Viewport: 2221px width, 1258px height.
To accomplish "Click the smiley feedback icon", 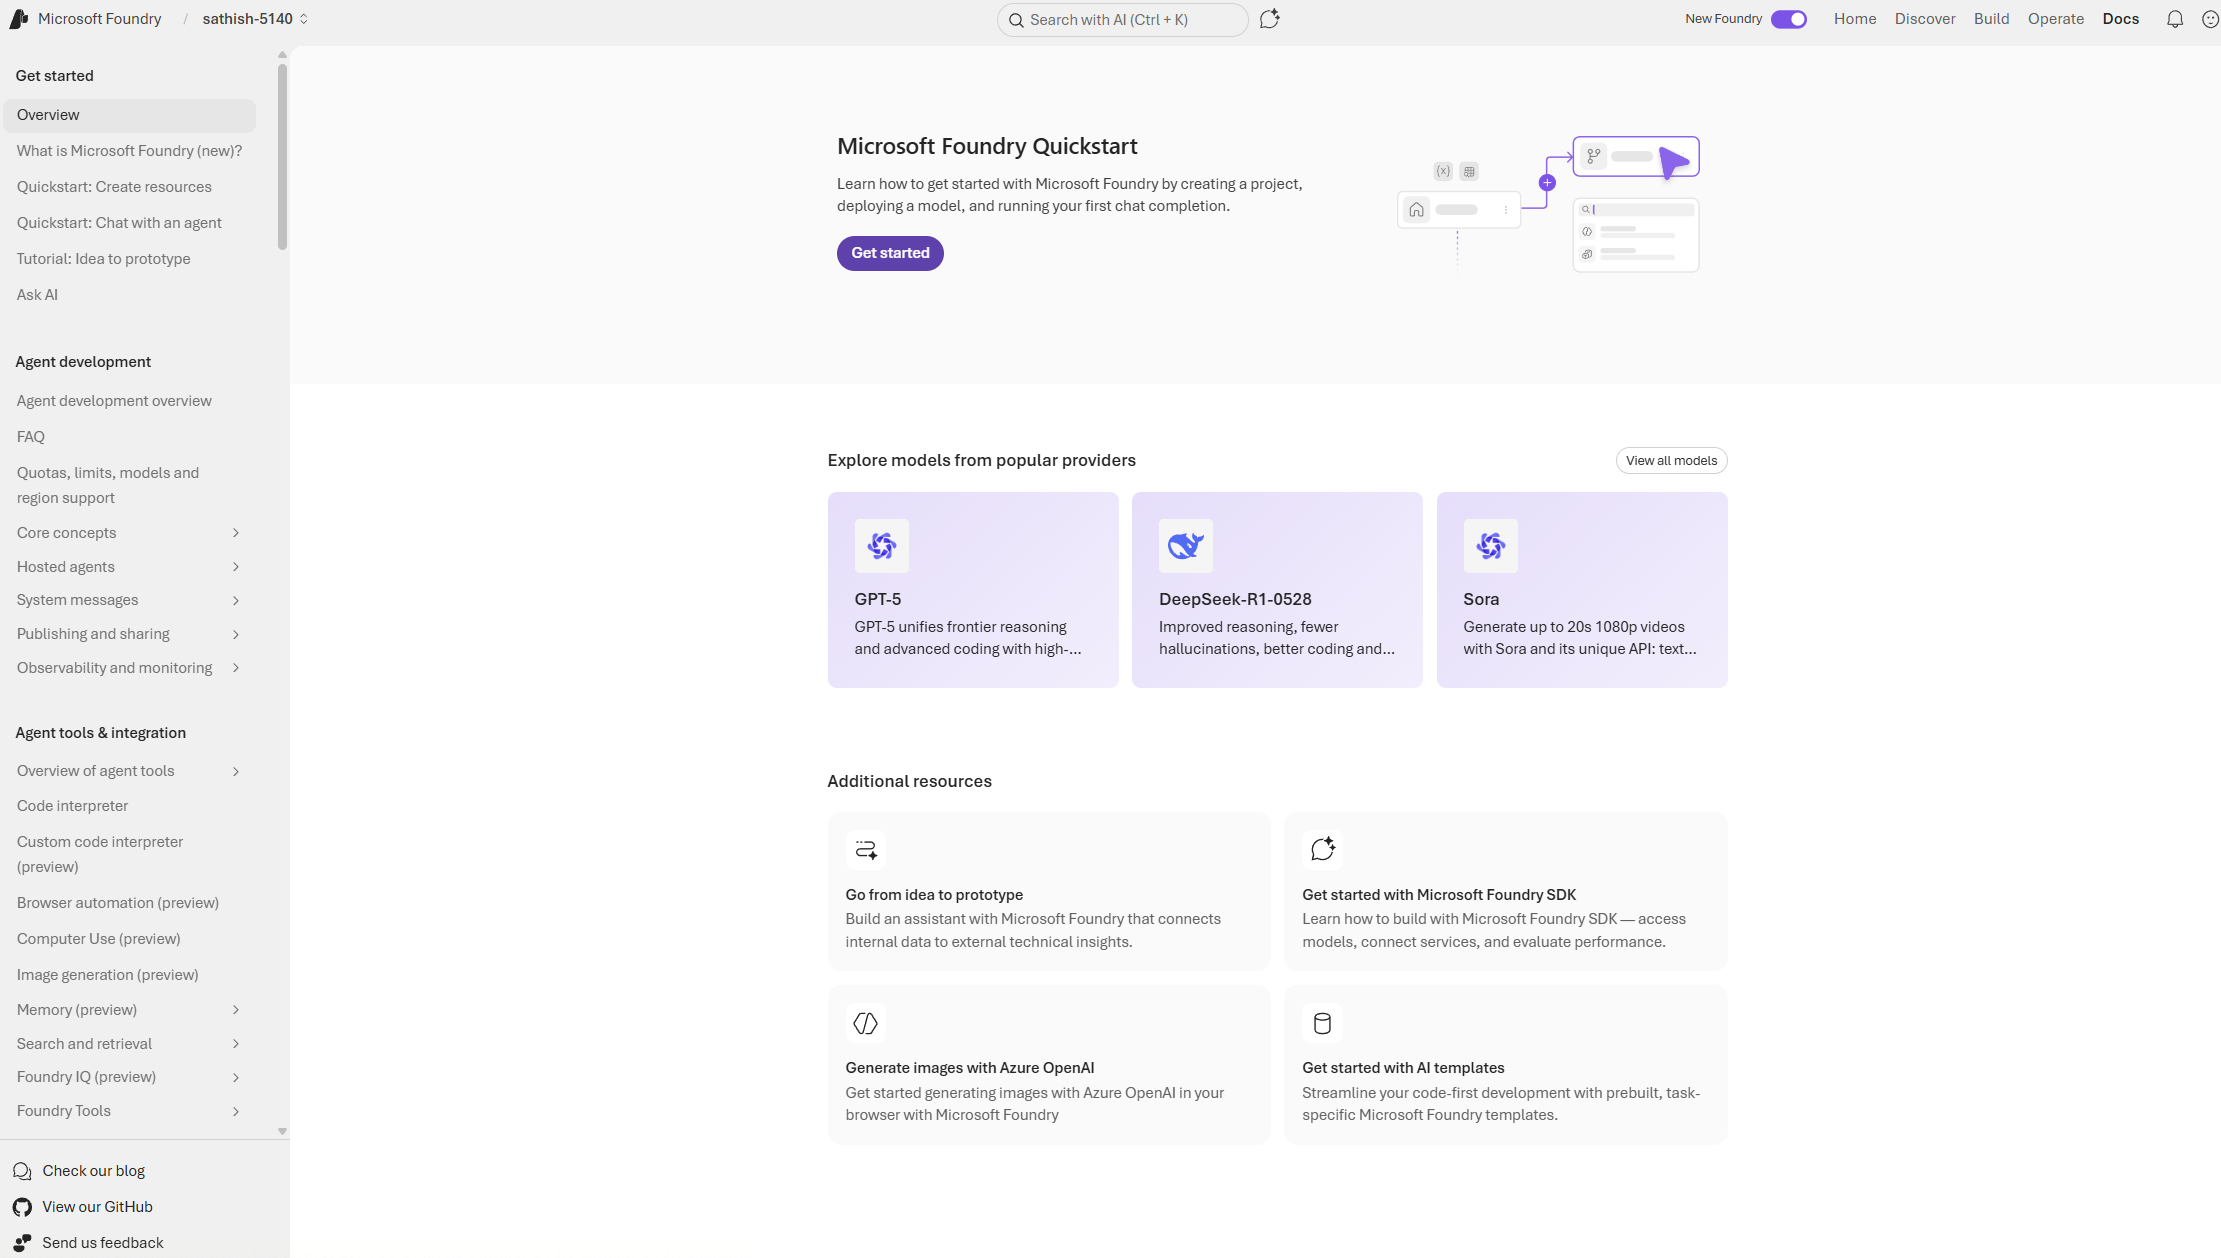I will click(x=2210, y=19).
